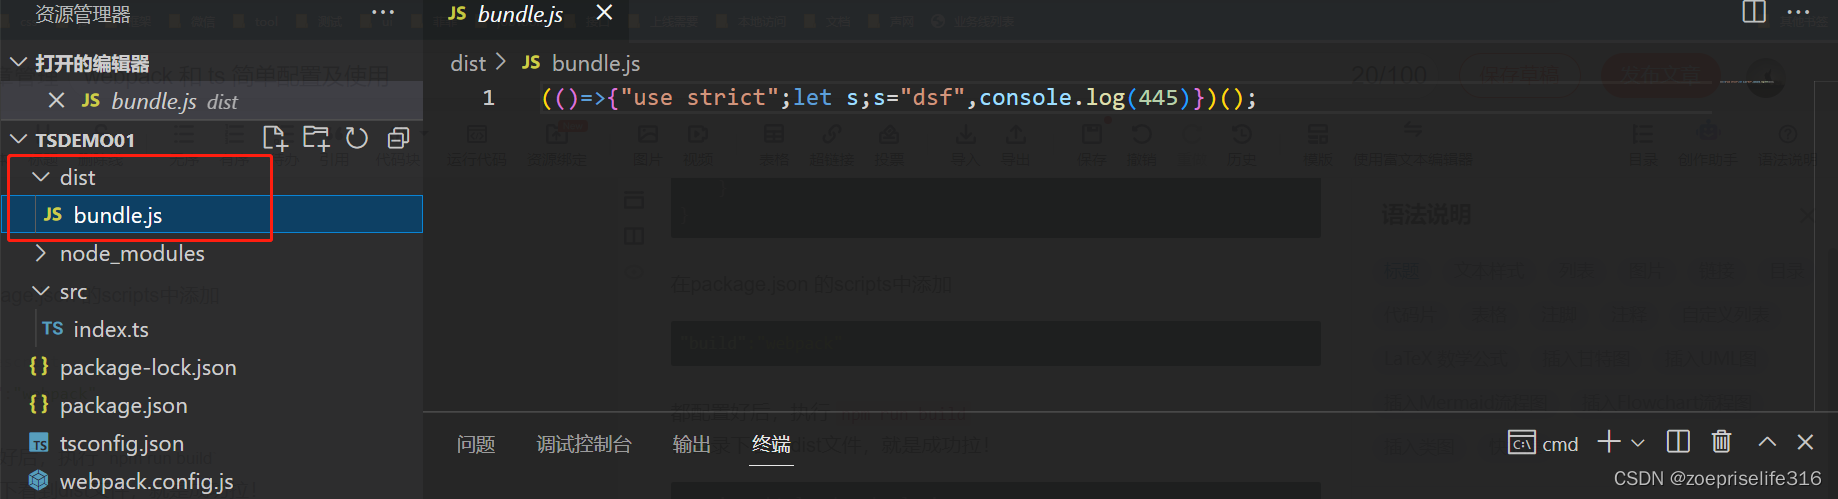Image resolution: width=1838 pixels, height=499 pixels.
Task: Switch to the 终端 panel tab
Action: [x=771, y=444]
